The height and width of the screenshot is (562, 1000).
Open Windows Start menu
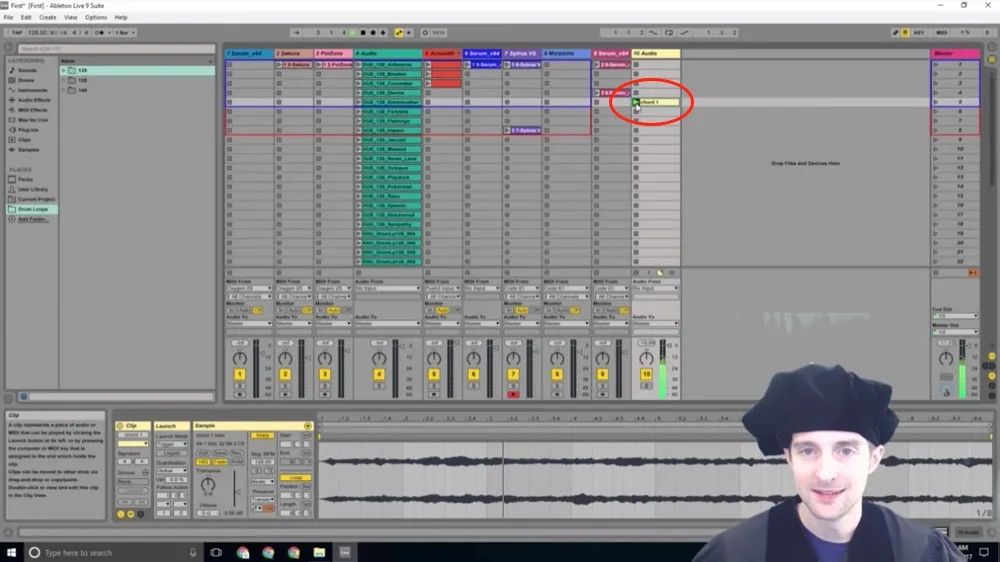click(x=11, y=552)
